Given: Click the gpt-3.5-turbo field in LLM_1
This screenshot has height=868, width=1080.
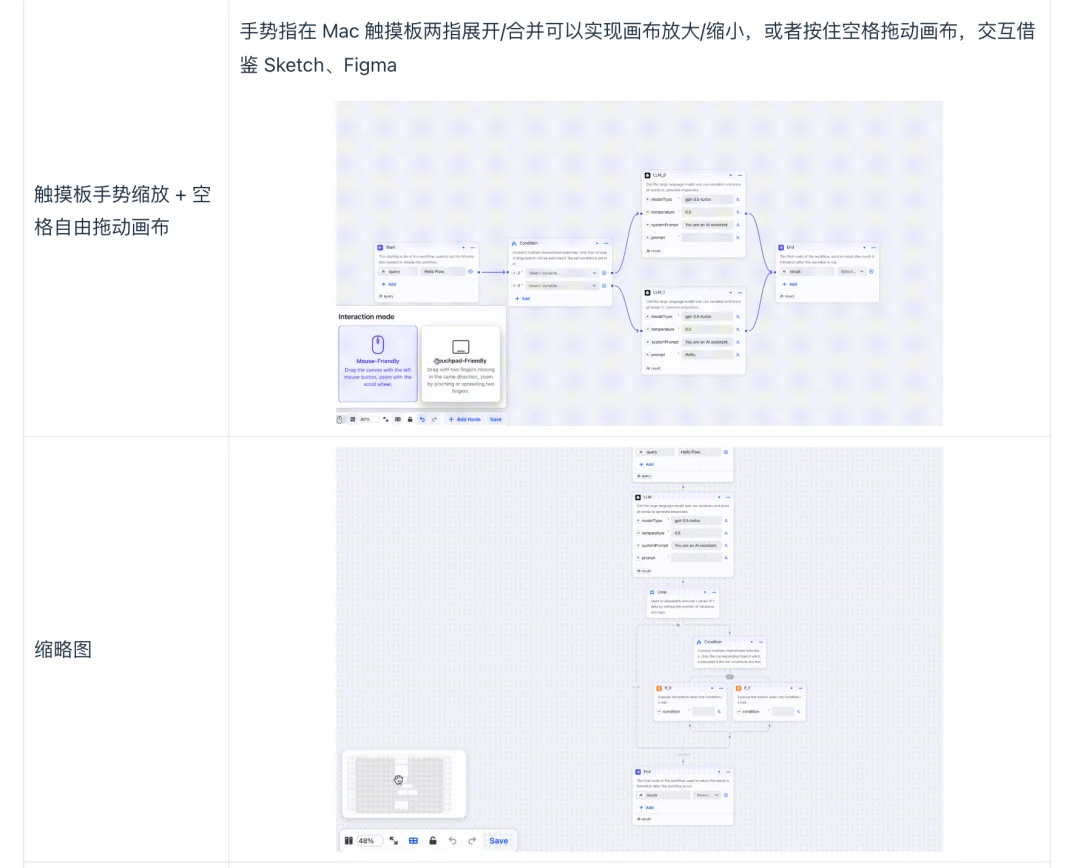Looking at the screenshot, I should tap(707, 316).
